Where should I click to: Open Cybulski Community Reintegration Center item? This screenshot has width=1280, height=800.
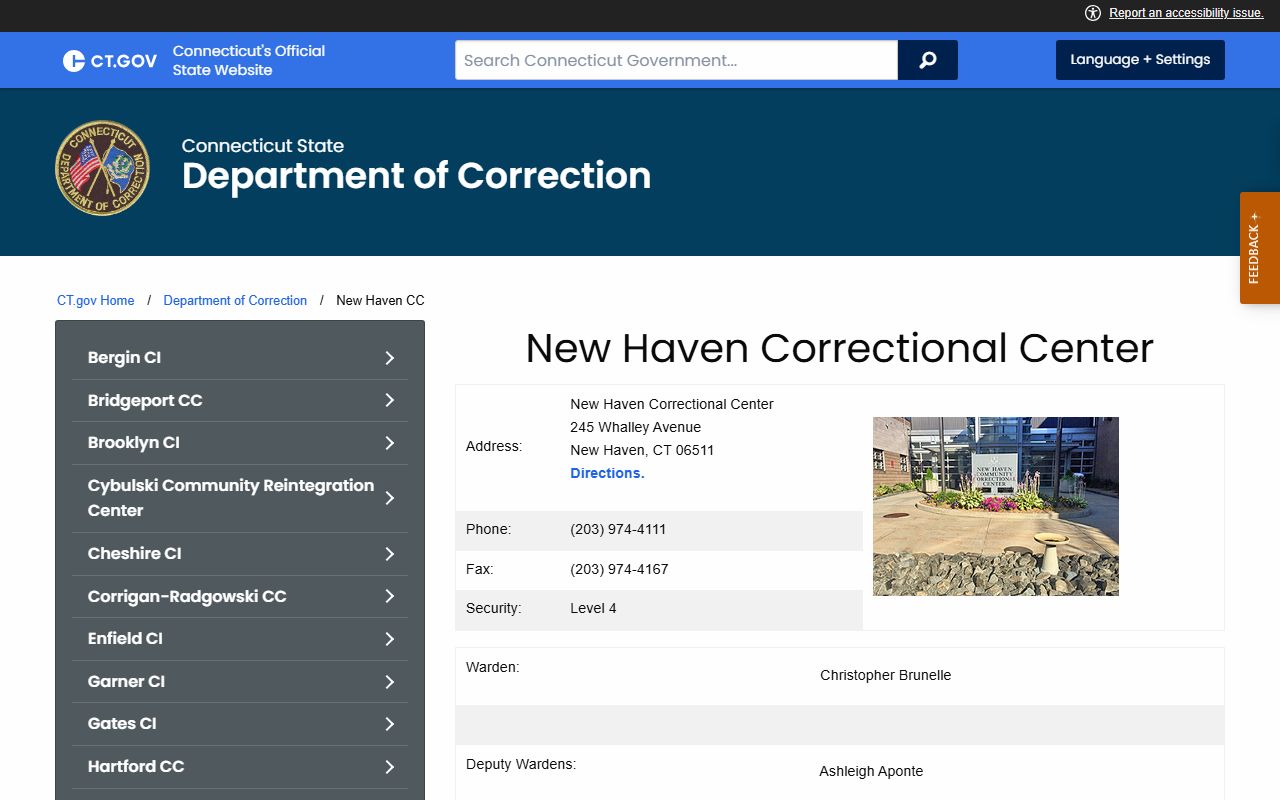[x=231, y=498]
